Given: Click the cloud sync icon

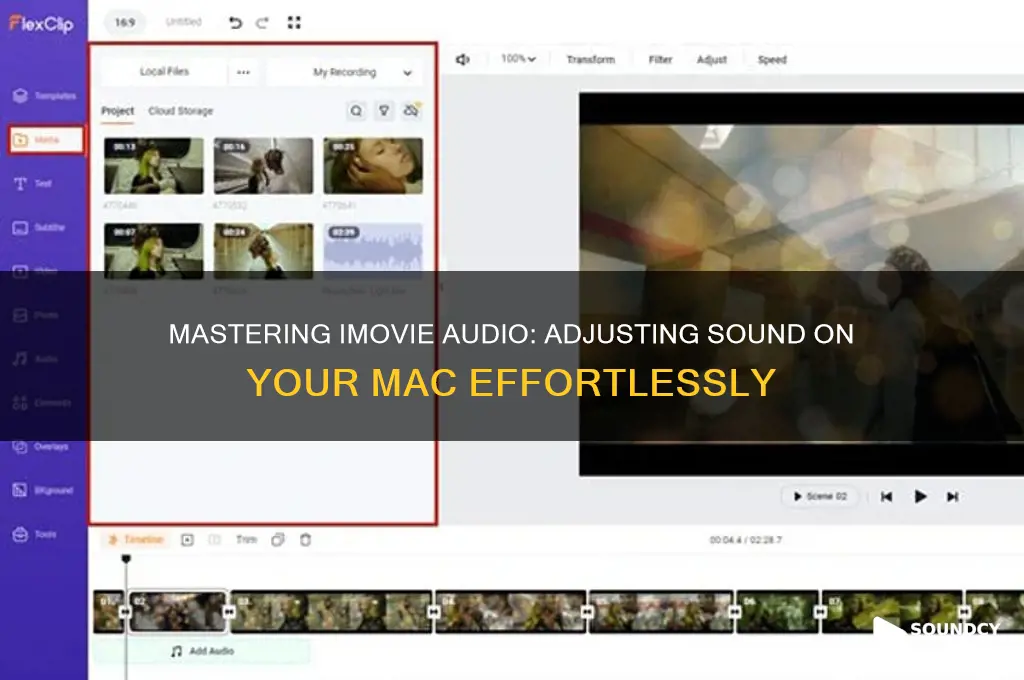Looking at the screenshot, I should [x=411, y=110].
